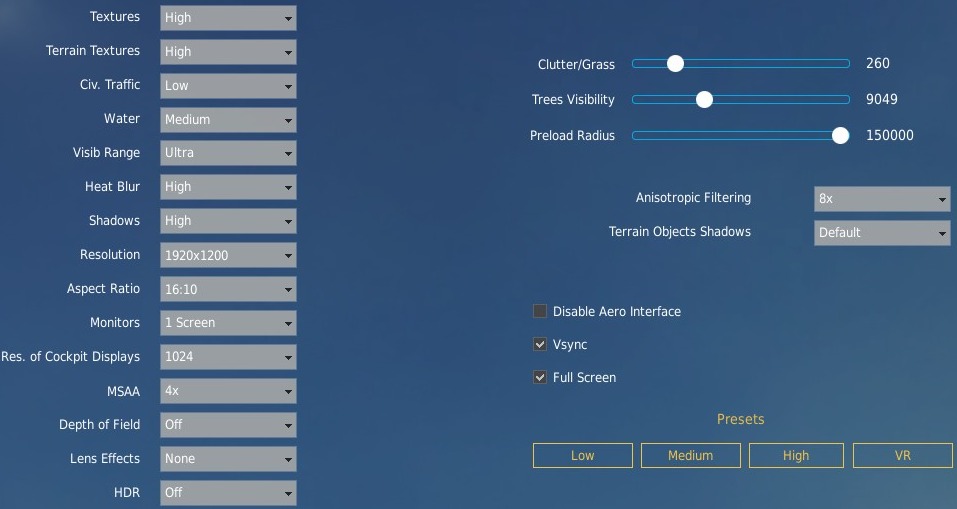Click the Clutter/Grass label
The image size is (957, 509).
[576, 65]
